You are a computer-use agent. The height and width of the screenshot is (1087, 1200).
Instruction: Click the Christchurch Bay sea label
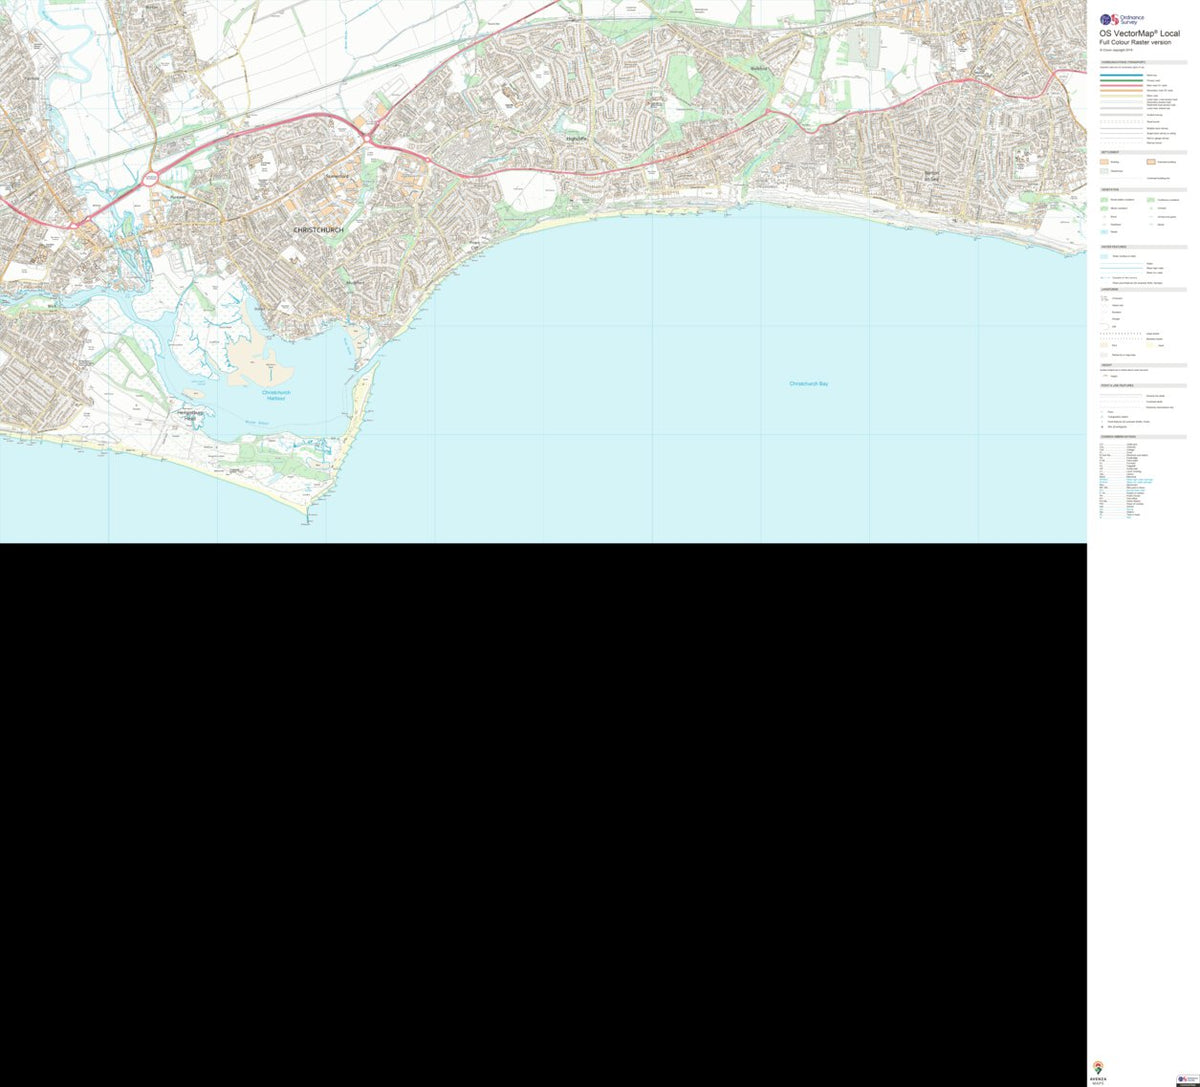(809, 384)
